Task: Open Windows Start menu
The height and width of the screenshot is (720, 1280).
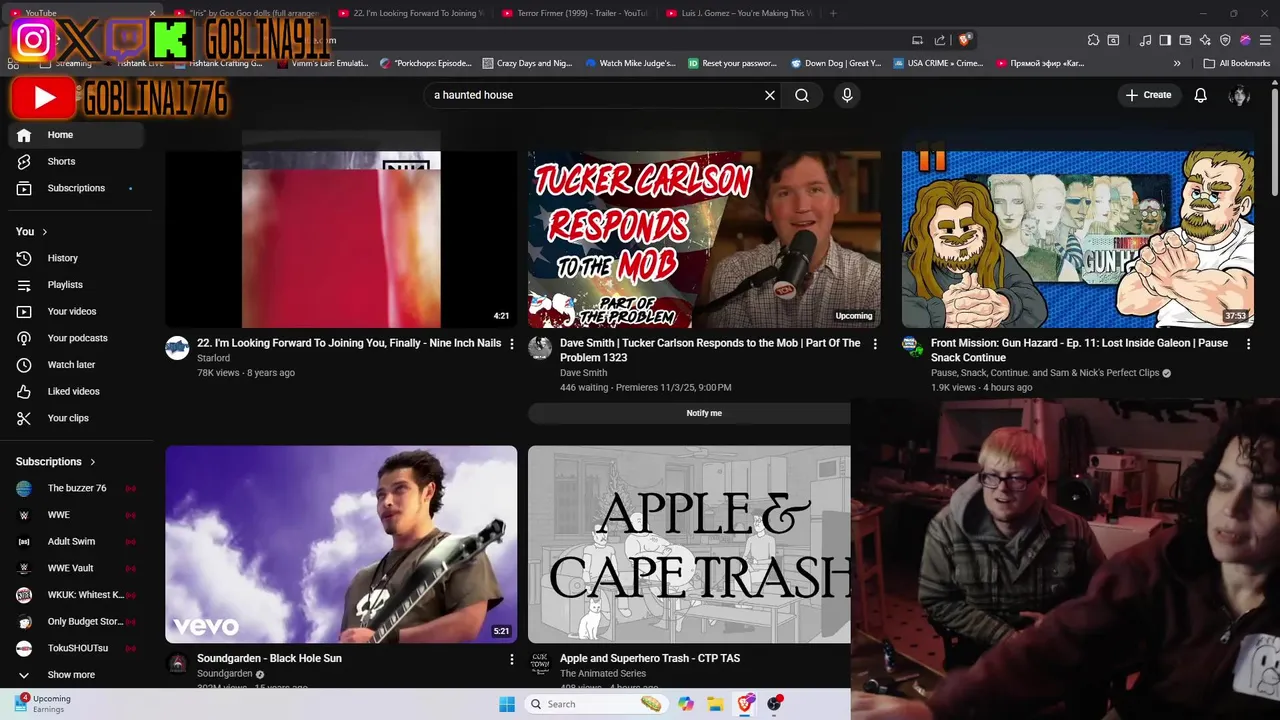Action: point(507,704)
